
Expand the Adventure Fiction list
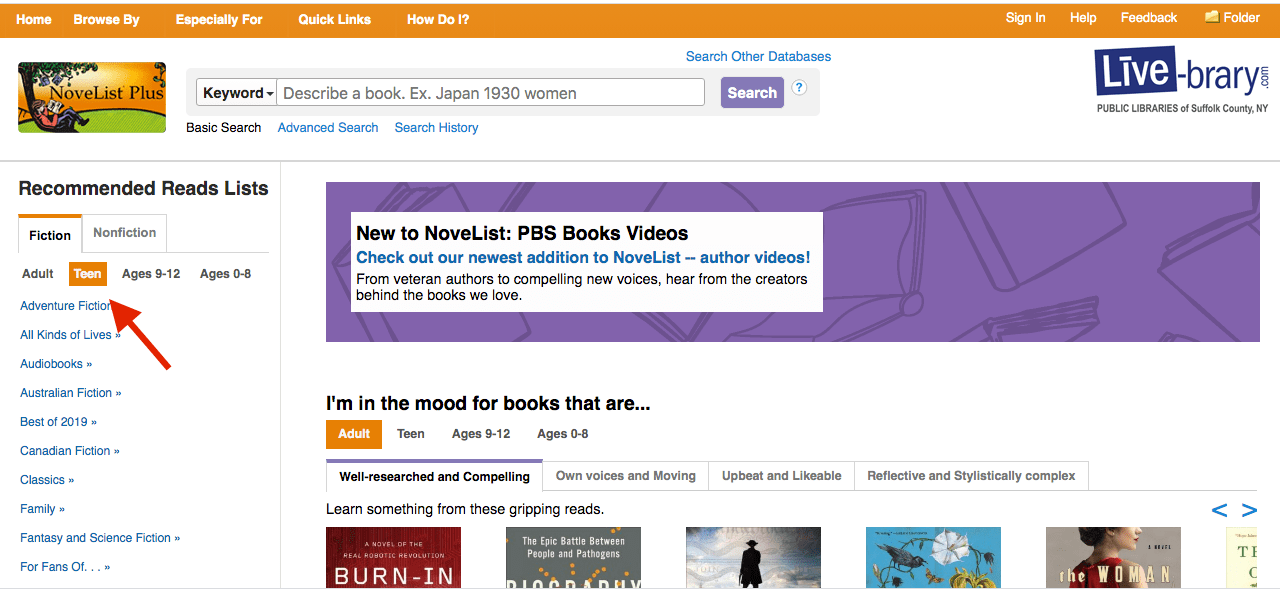click(68, 306)
